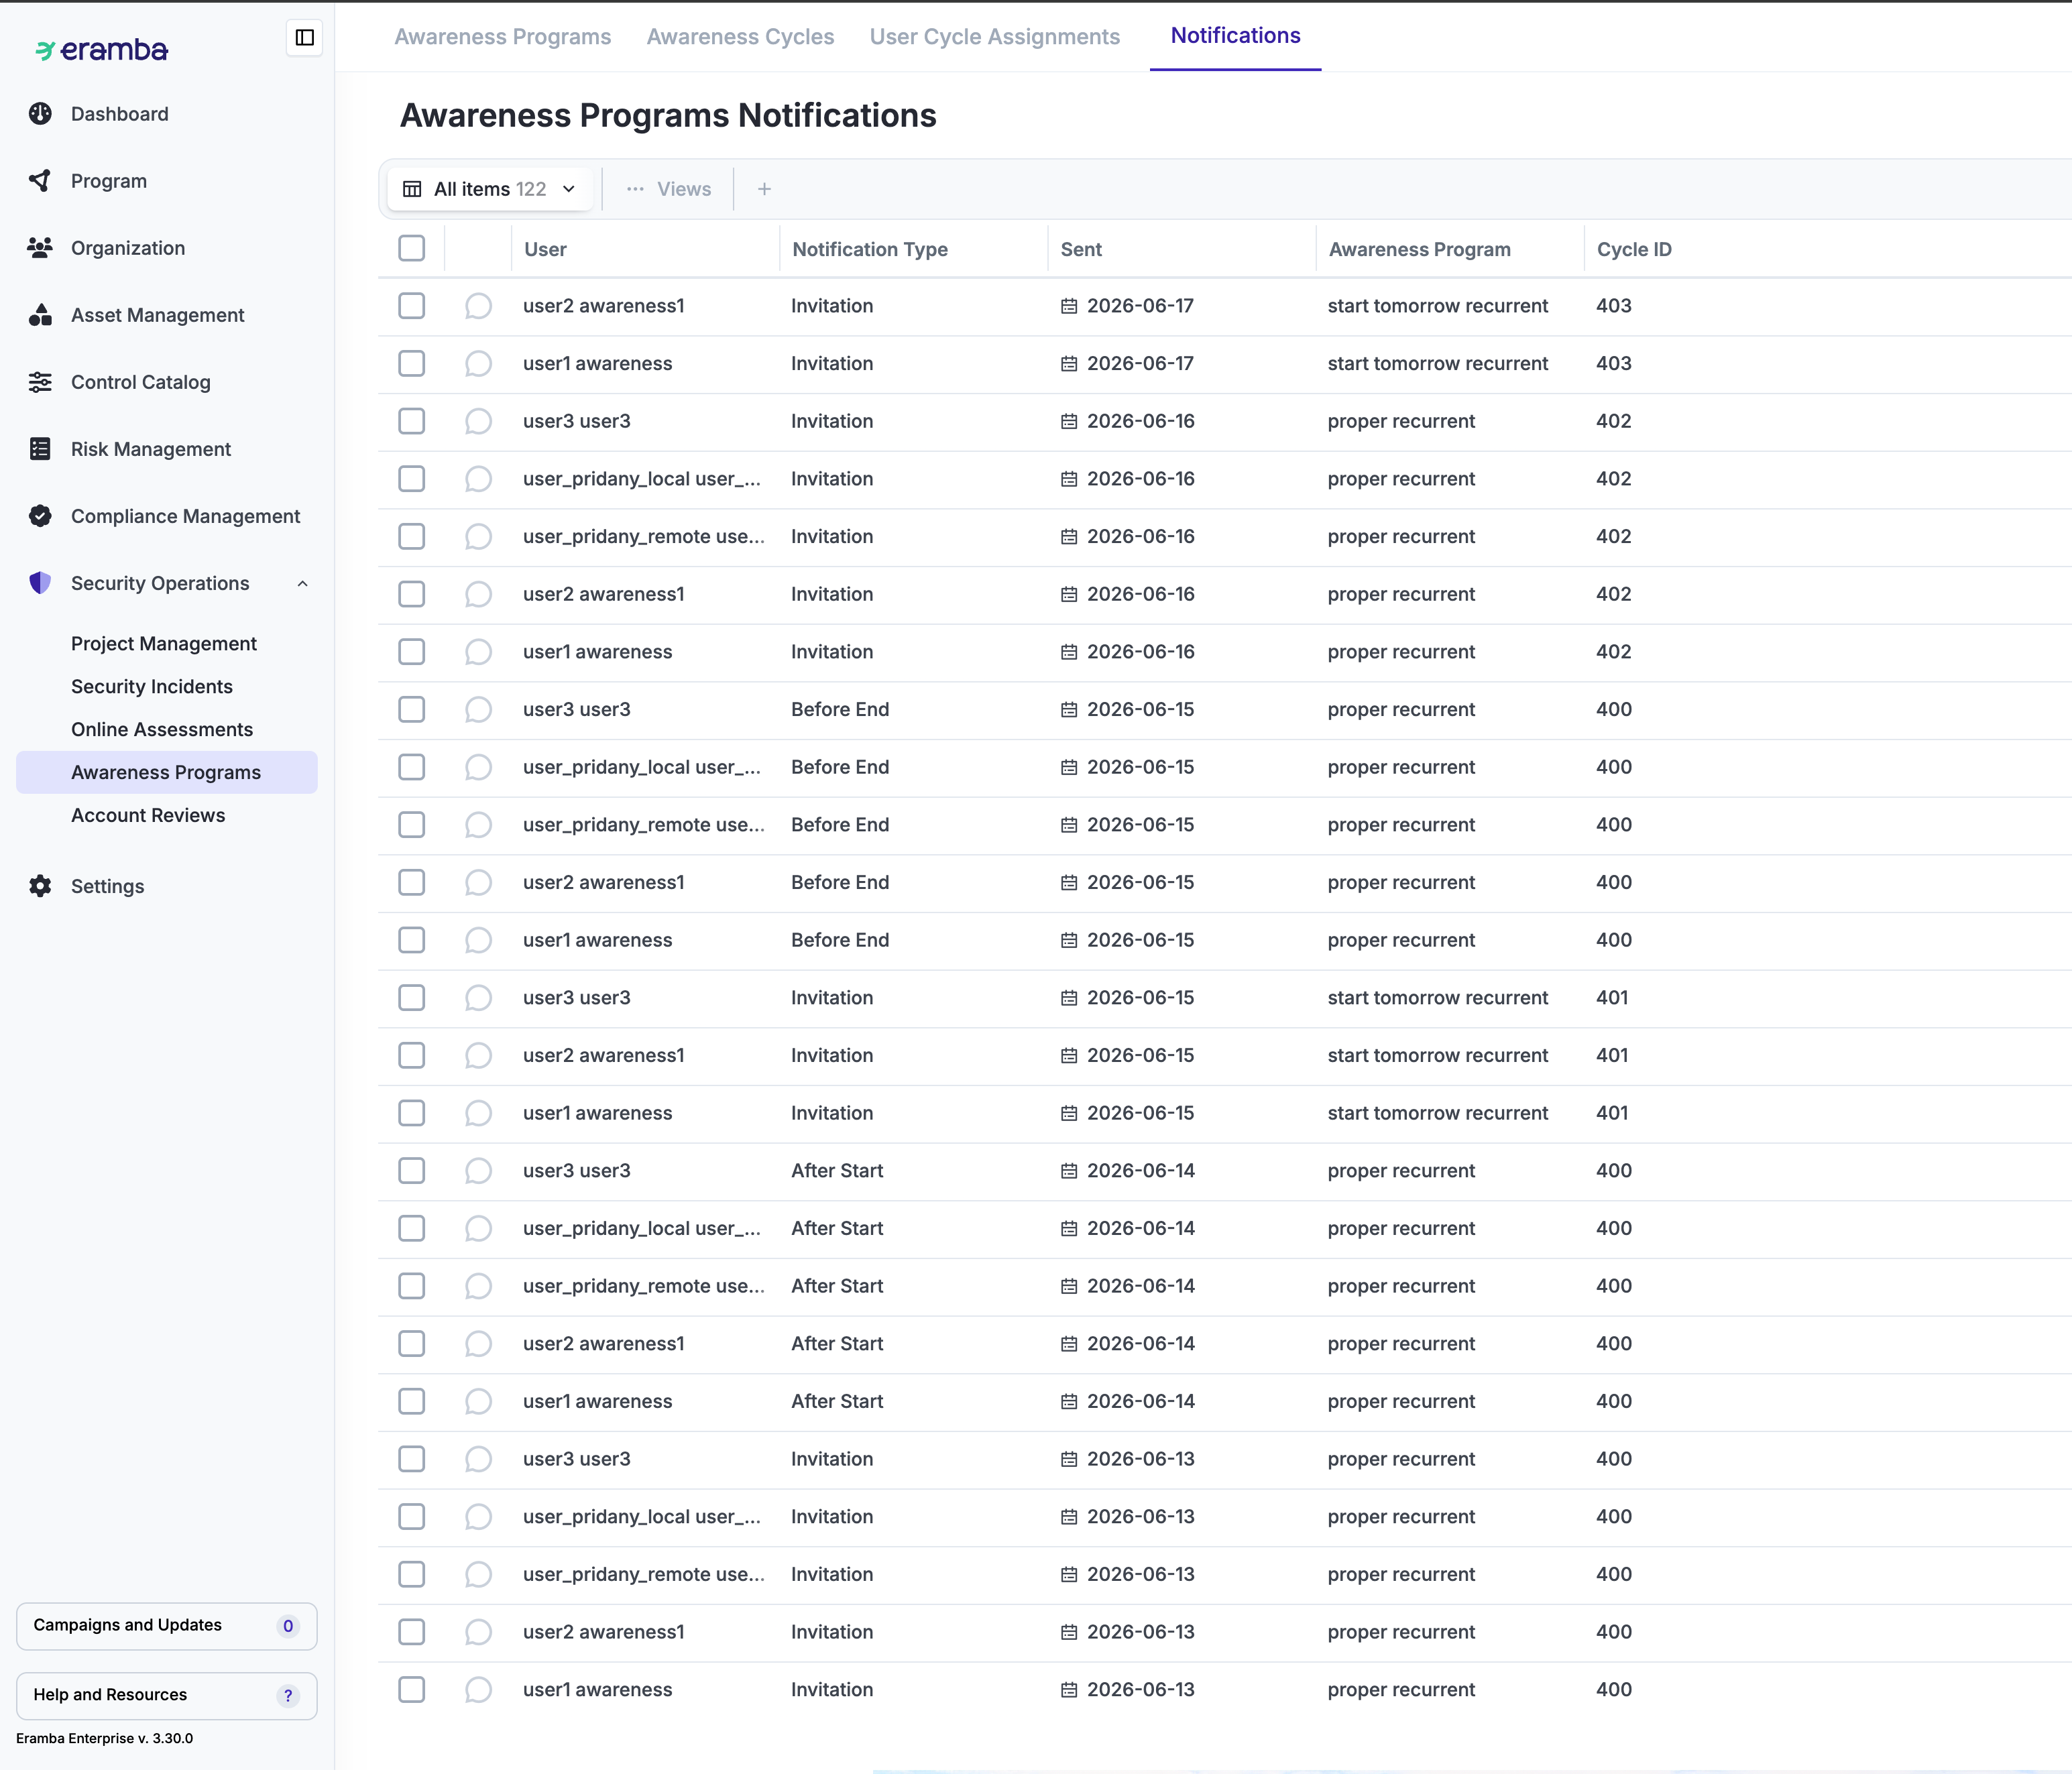
Task: Open the Settings link
Action: (x=108, y=886)
